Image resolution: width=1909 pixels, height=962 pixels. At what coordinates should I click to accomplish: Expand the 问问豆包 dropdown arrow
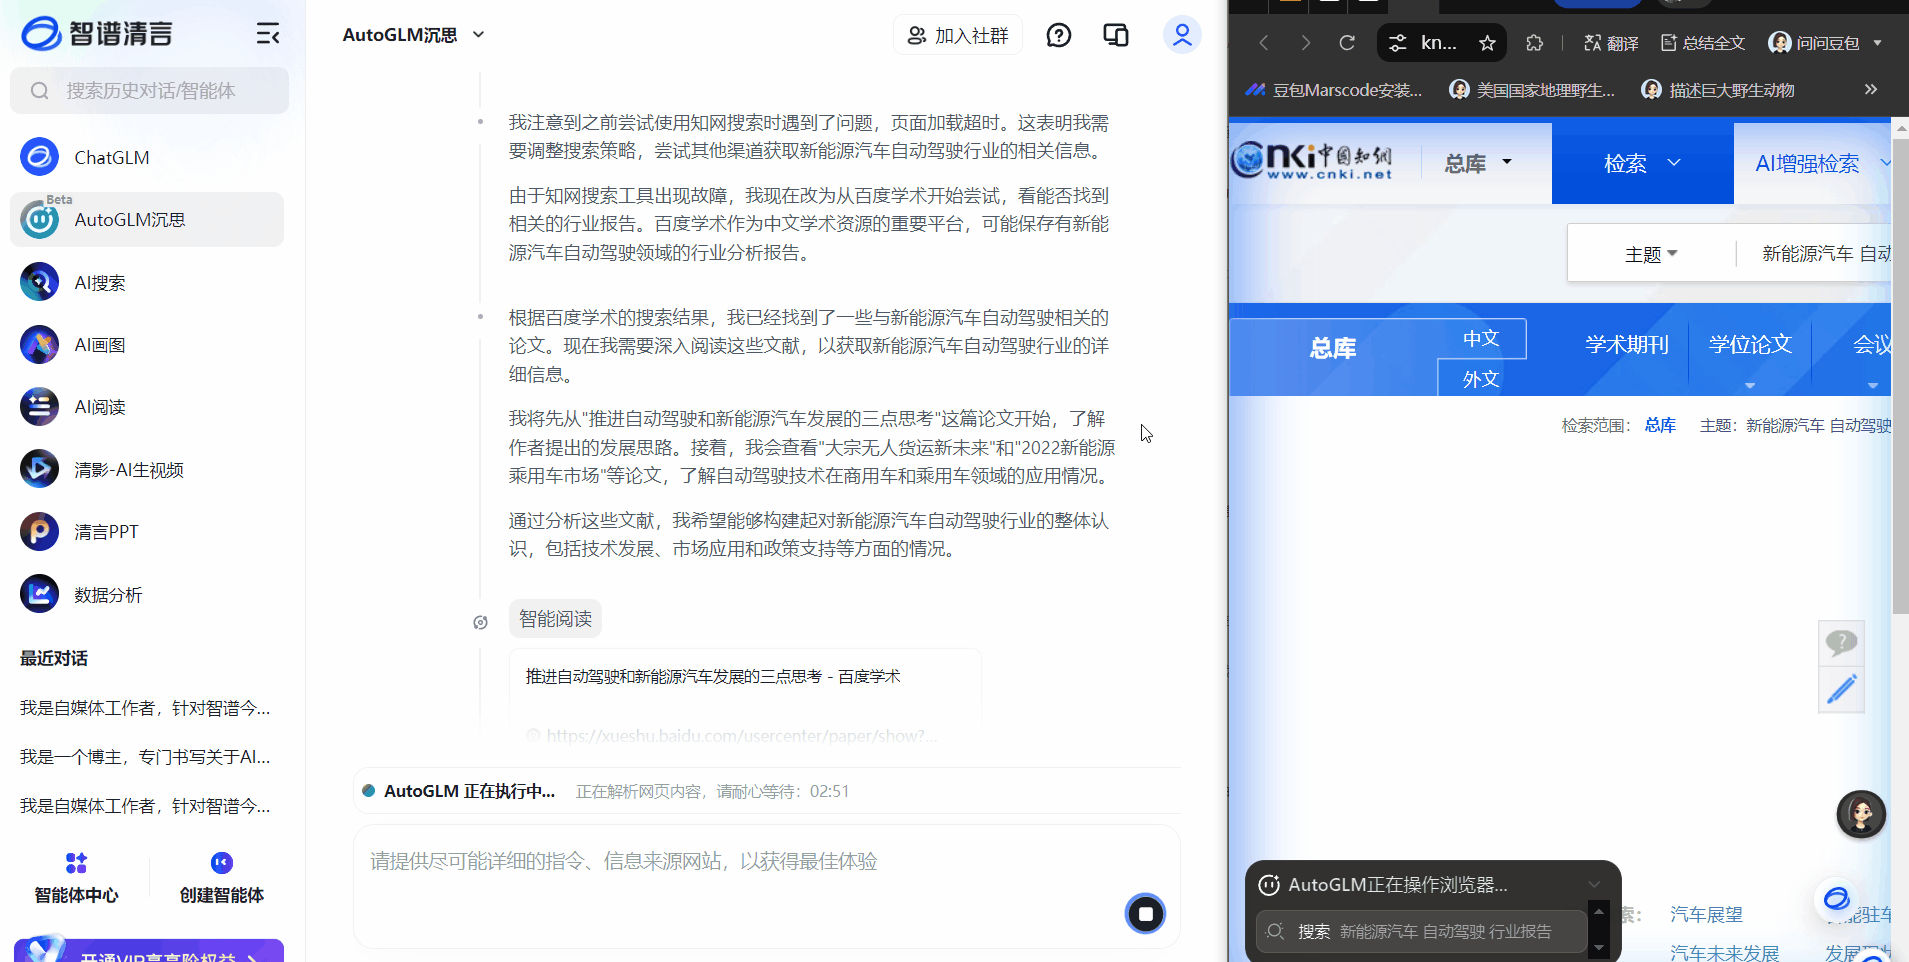[1877, 43]
